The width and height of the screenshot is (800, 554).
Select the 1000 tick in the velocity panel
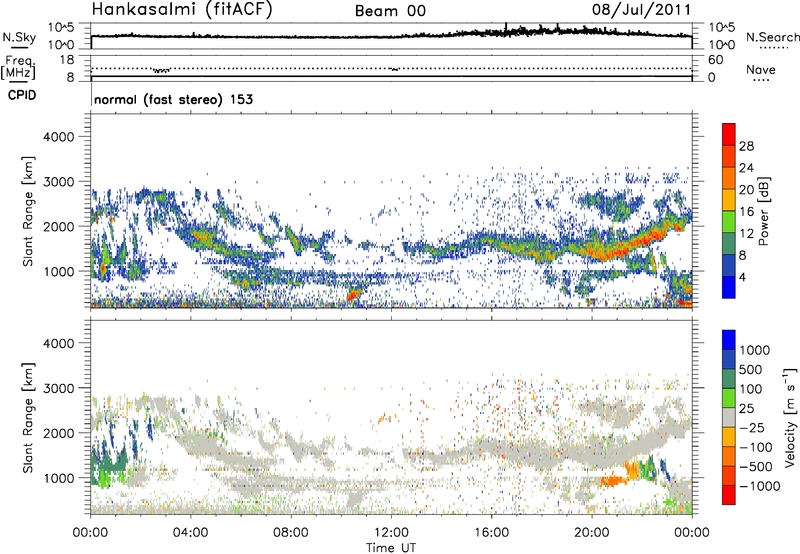tap(59, 478)
